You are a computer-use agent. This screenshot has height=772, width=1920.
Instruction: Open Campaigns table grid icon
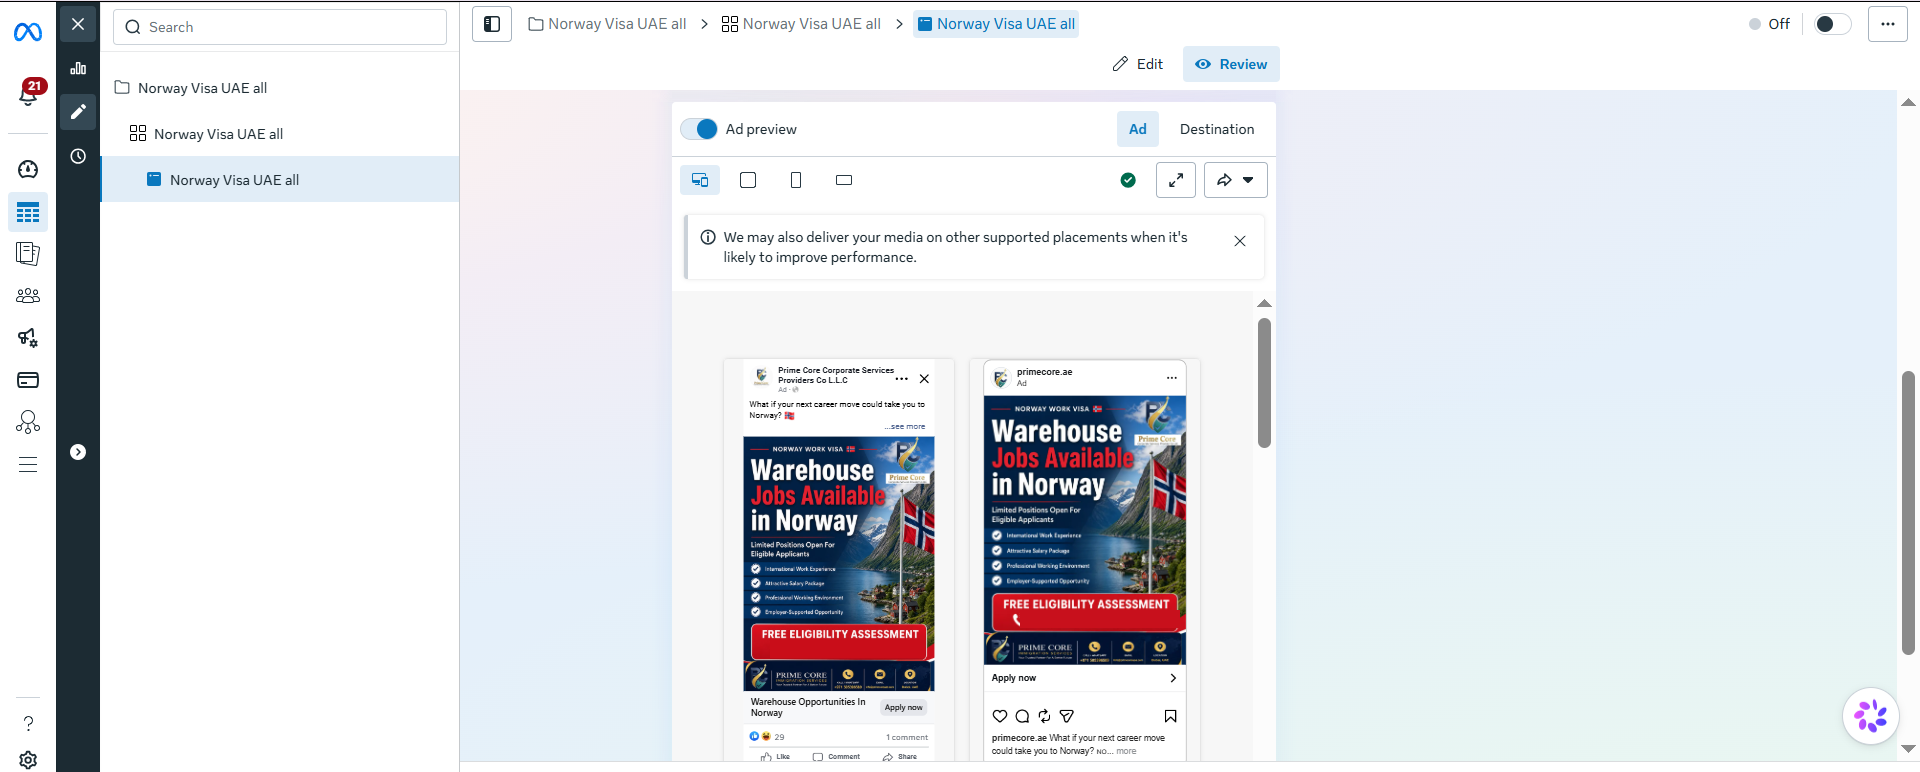[28, 212]
